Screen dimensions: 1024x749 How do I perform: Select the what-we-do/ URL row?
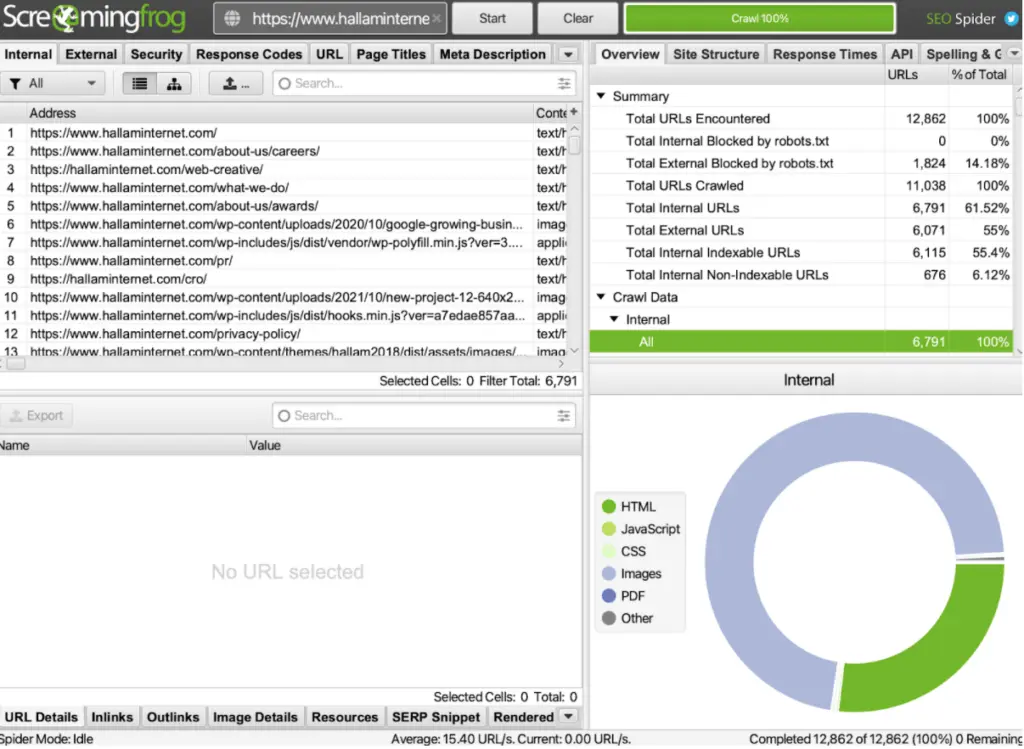(283, 187)
